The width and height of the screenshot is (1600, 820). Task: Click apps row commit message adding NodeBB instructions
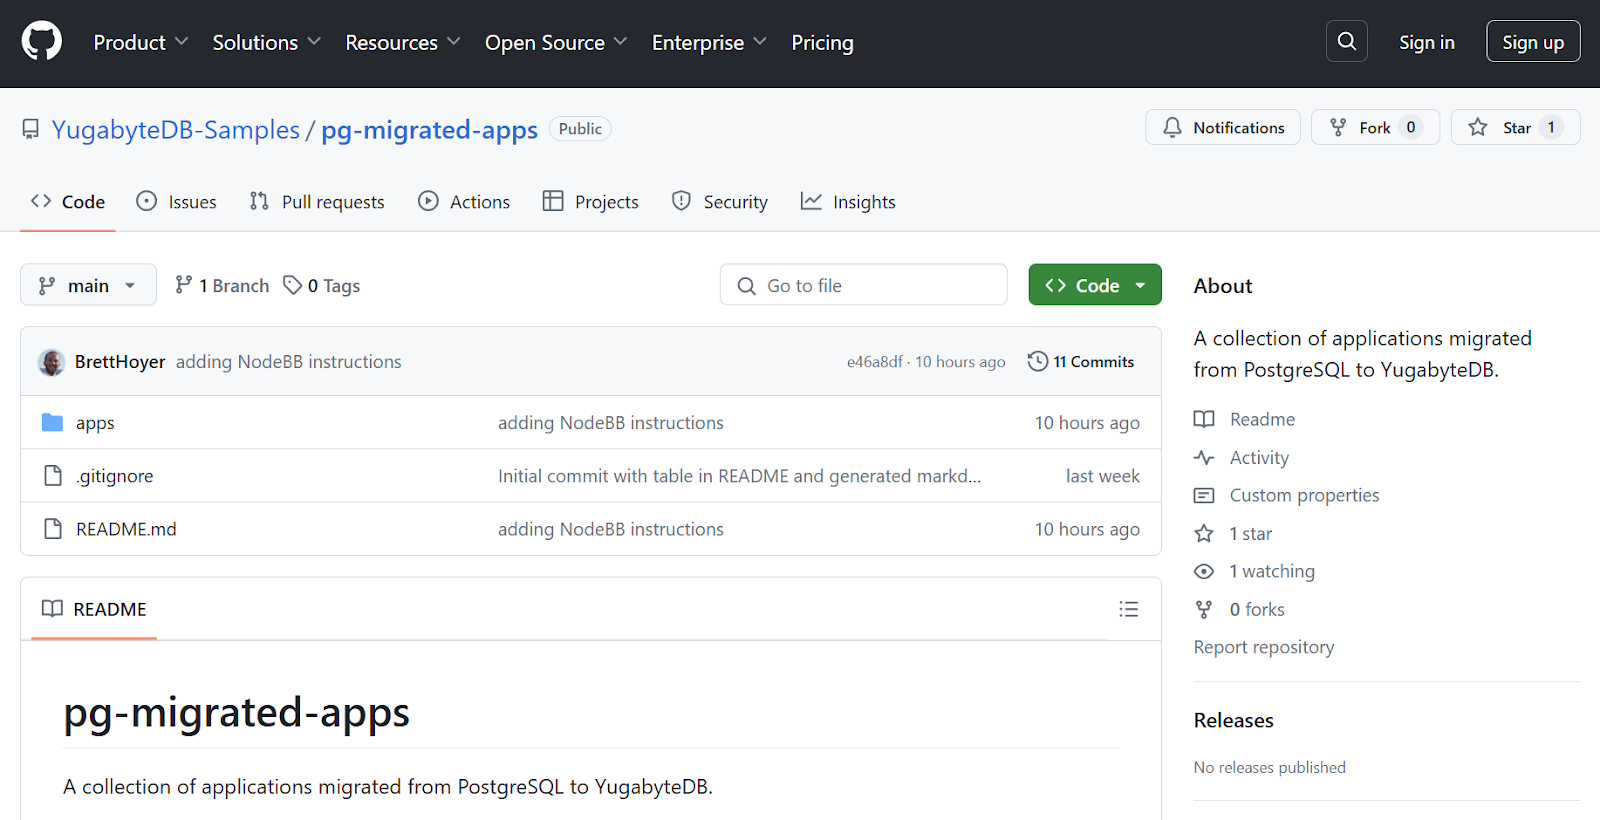click(611, 423)
